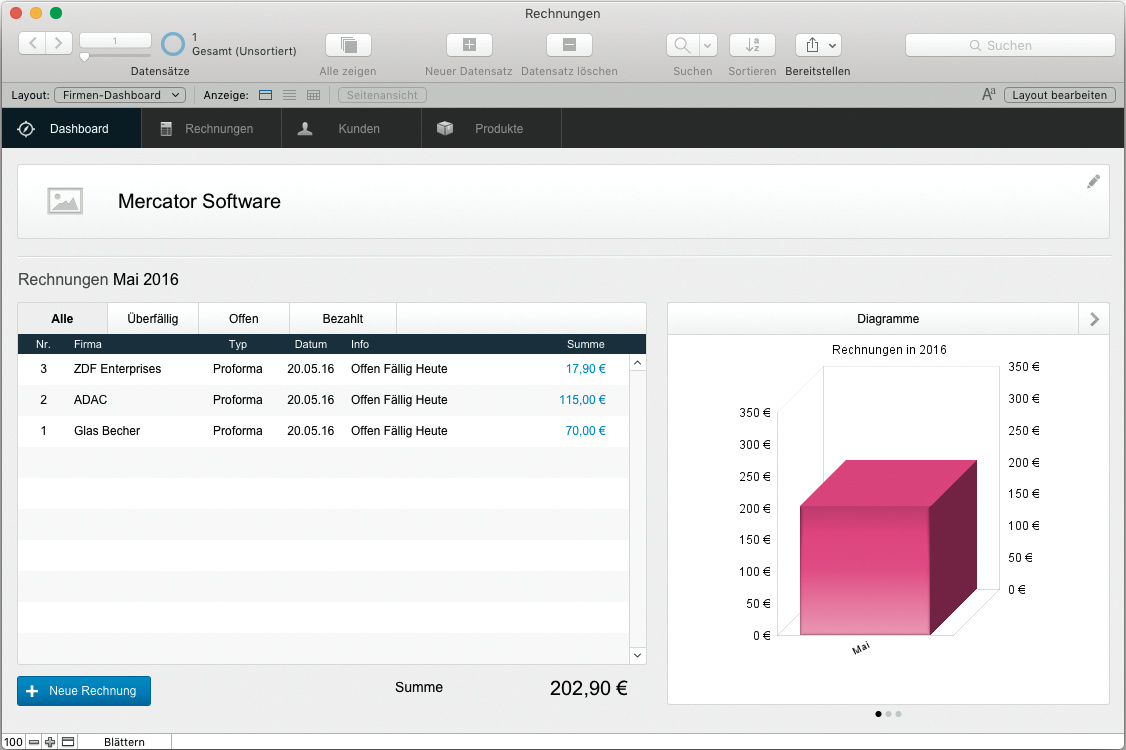Open the Kunden navigation tab
This screenshot has height=750, width=1126.
tap(351, 128)
